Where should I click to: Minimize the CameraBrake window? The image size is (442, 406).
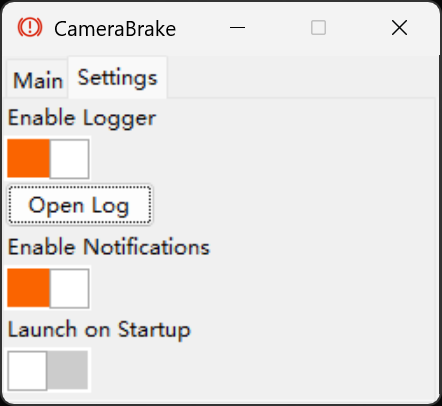(237, 28)
